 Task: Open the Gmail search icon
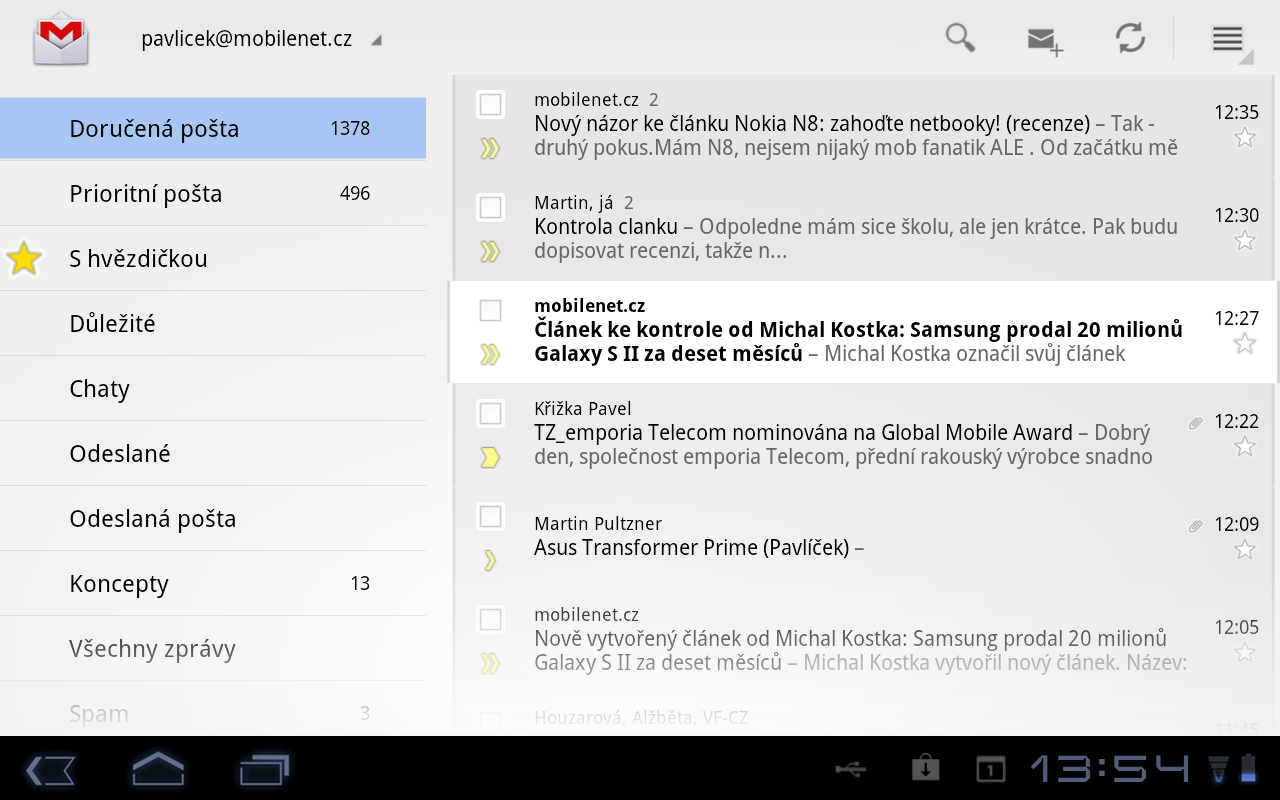(x=959, y=38)
